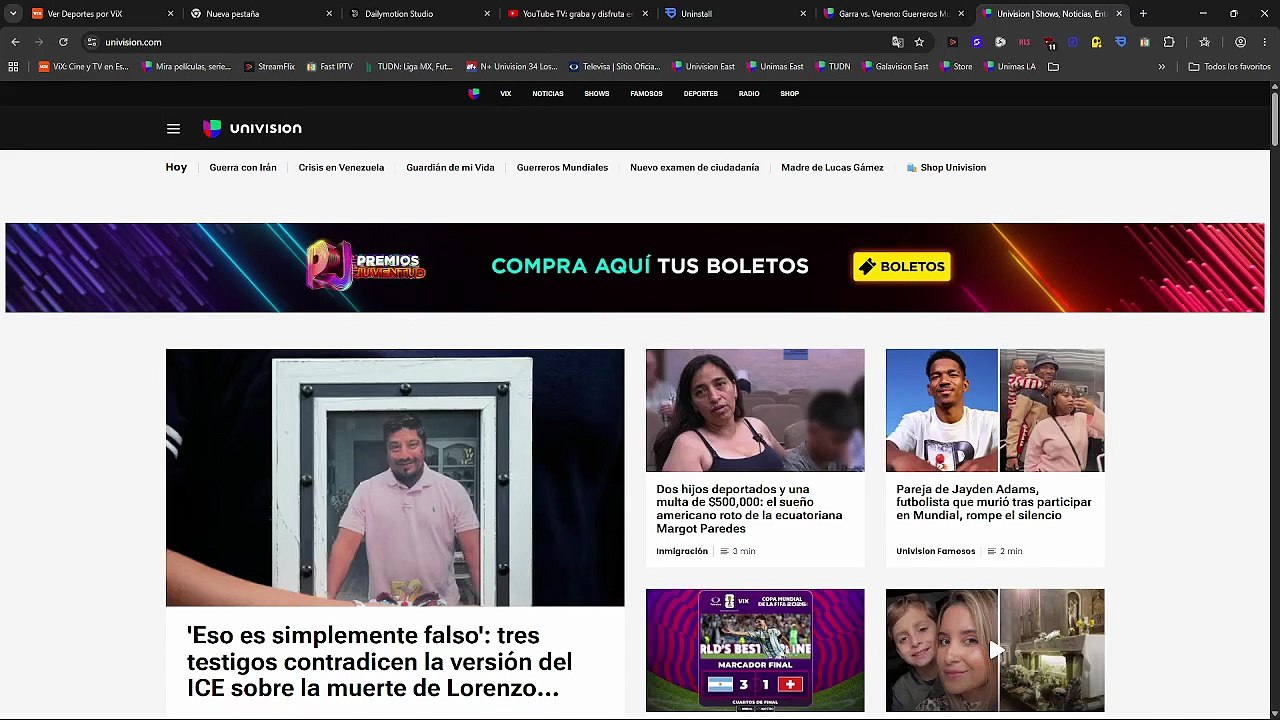Open the Margot Paredes story thumbnail
1280x720 pixels.
coord(755,410)
